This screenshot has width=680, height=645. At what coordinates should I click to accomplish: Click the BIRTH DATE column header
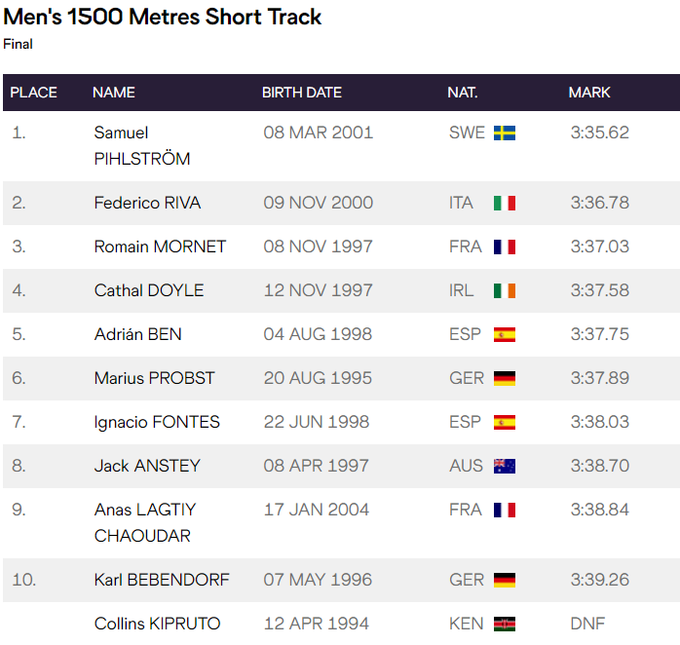point(302,93)
